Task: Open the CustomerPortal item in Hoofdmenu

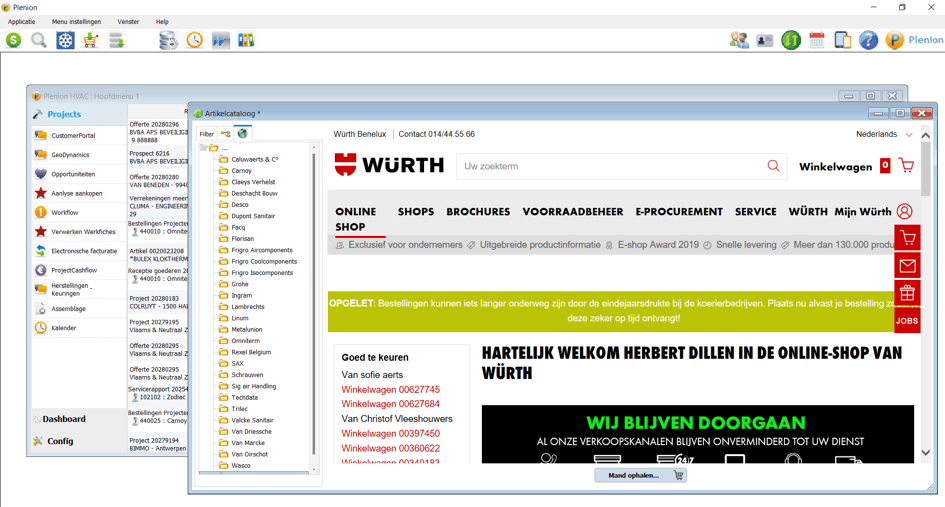Action: (78, 136)
